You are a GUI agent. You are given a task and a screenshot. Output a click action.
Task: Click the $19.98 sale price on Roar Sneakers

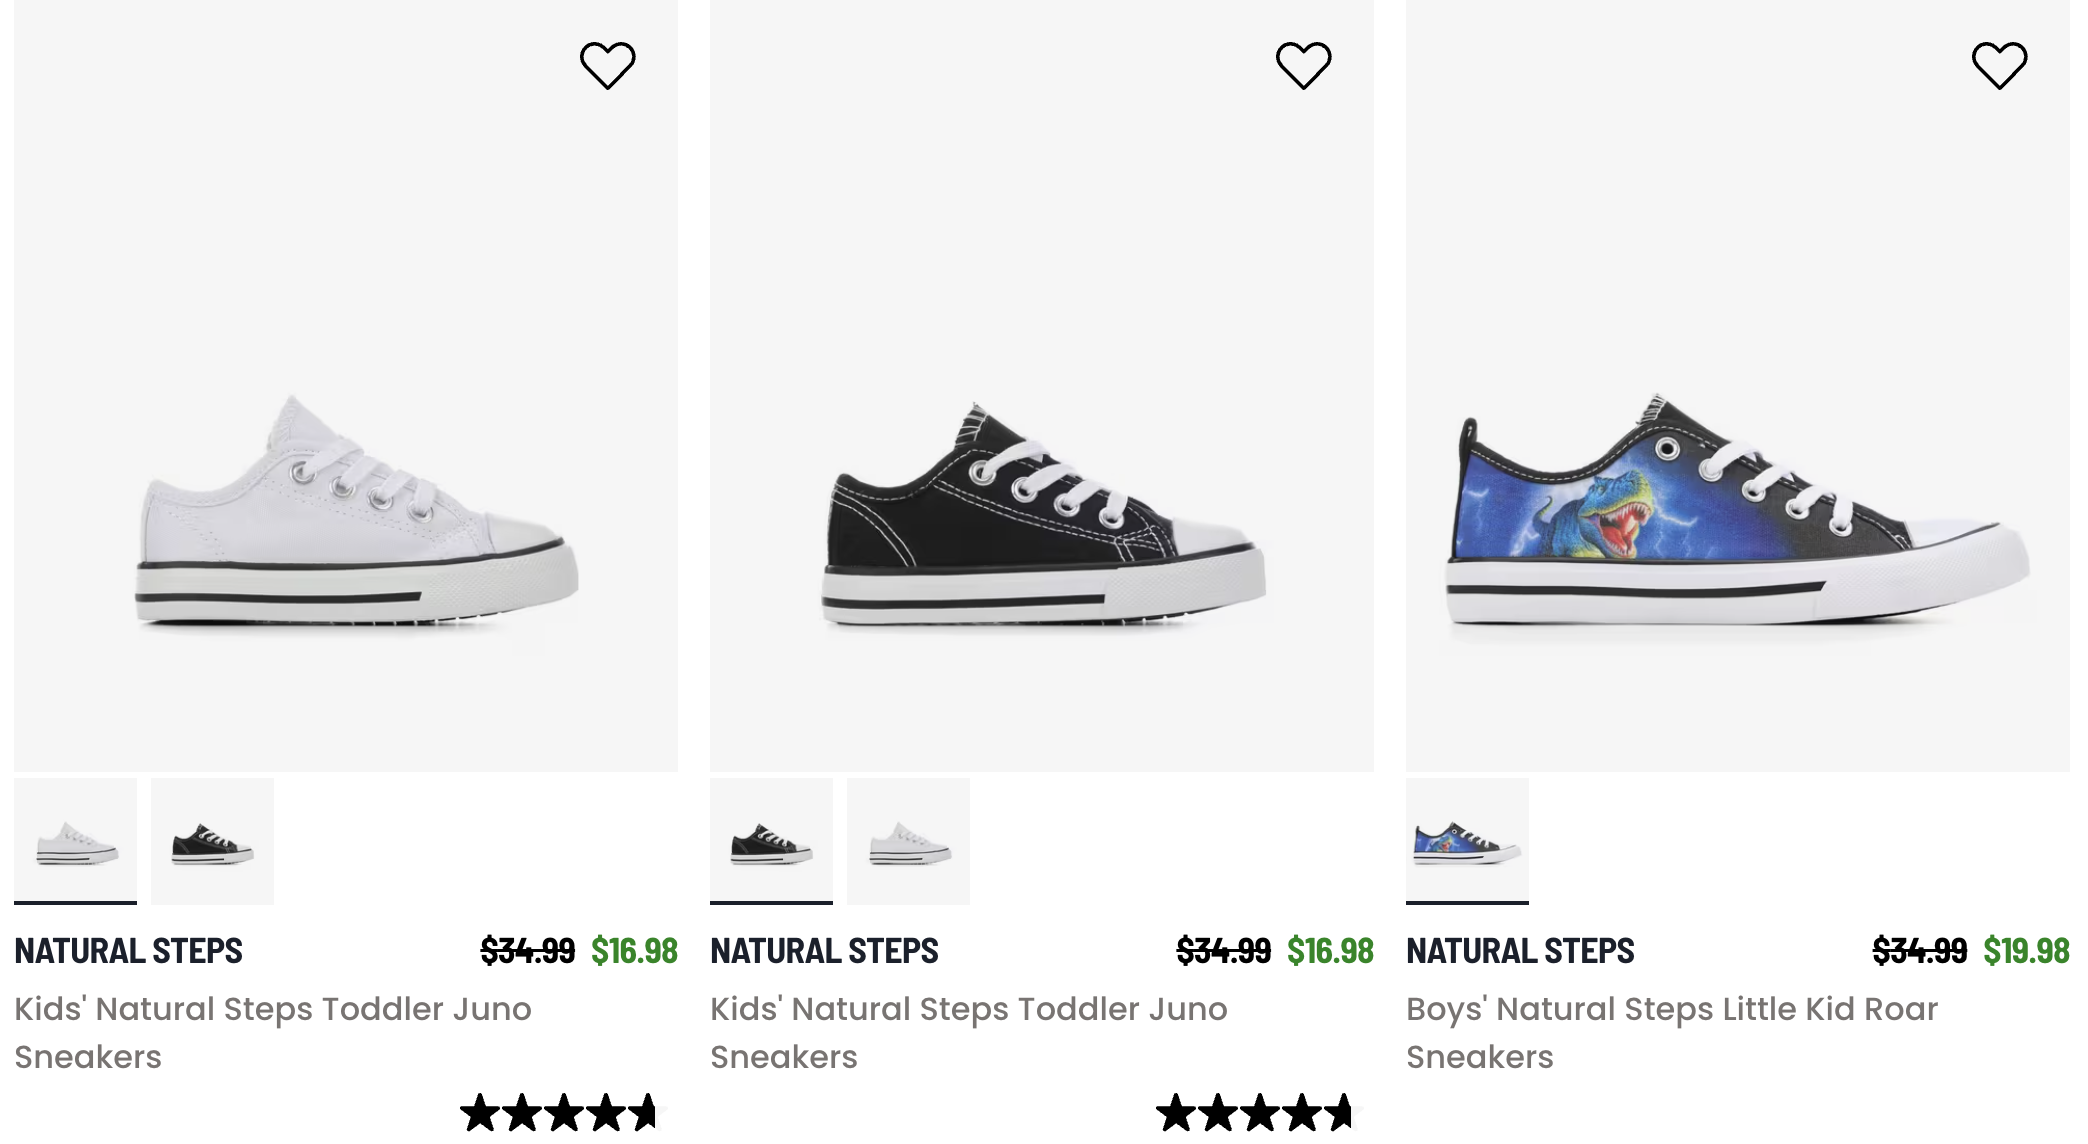(x=2026, y=951)
